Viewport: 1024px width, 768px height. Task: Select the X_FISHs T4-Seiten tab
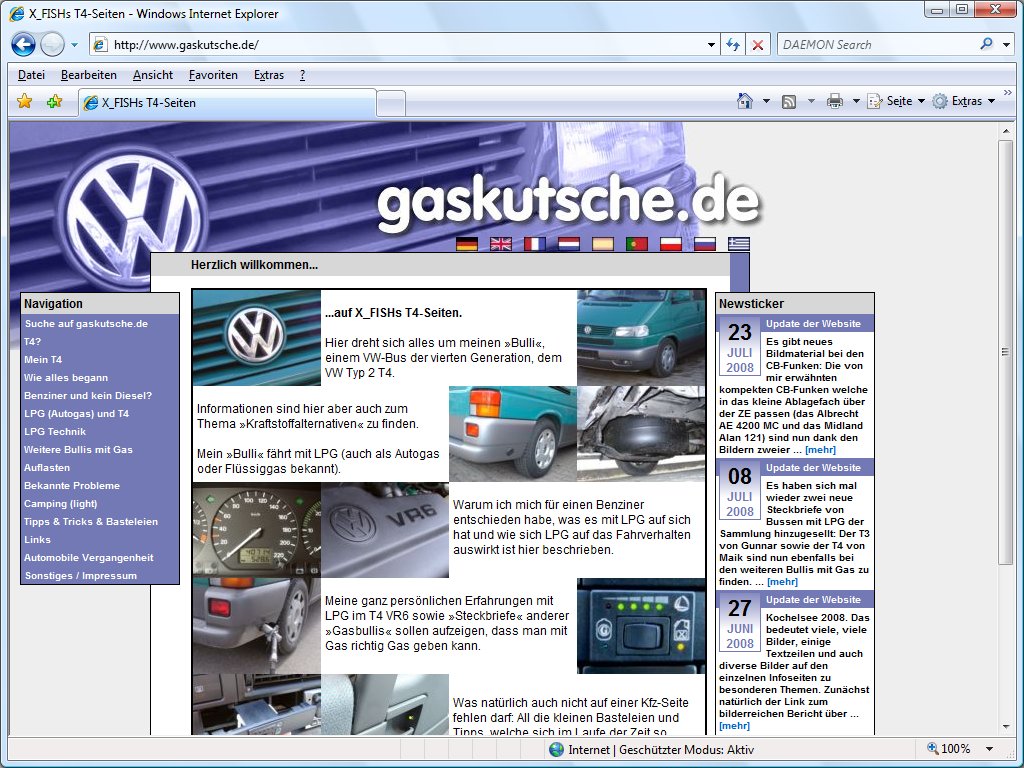tap(227, 103)
